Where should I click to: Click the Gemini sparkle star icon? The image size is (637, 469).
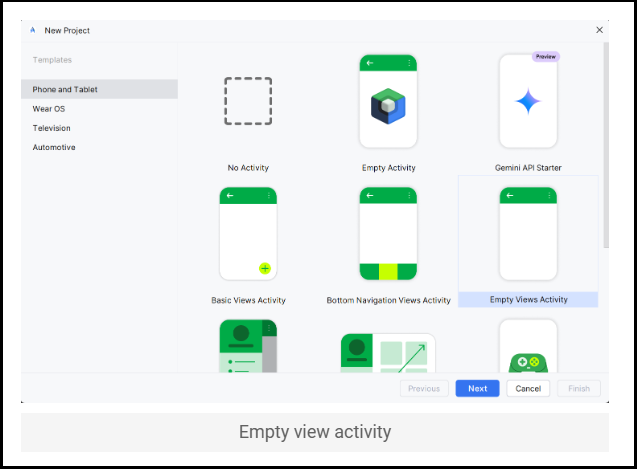click(x=528, y=101)
